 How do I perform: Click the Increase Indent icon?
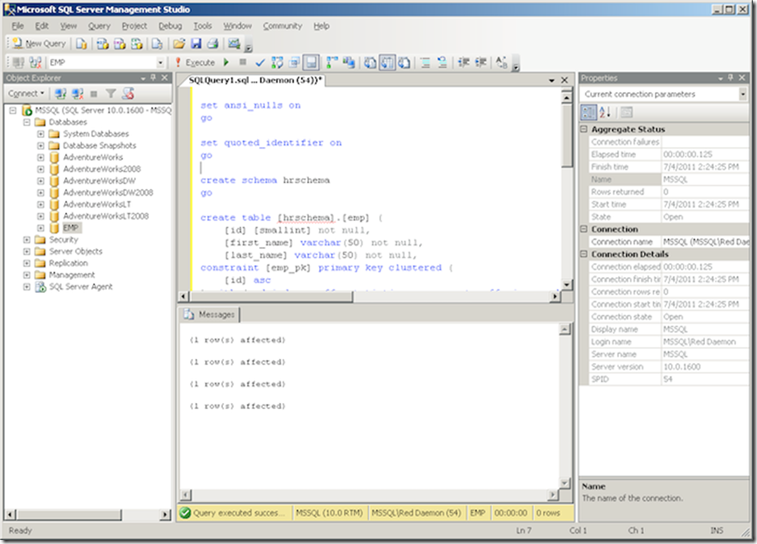pyautogui.click(x=480, y=62)
